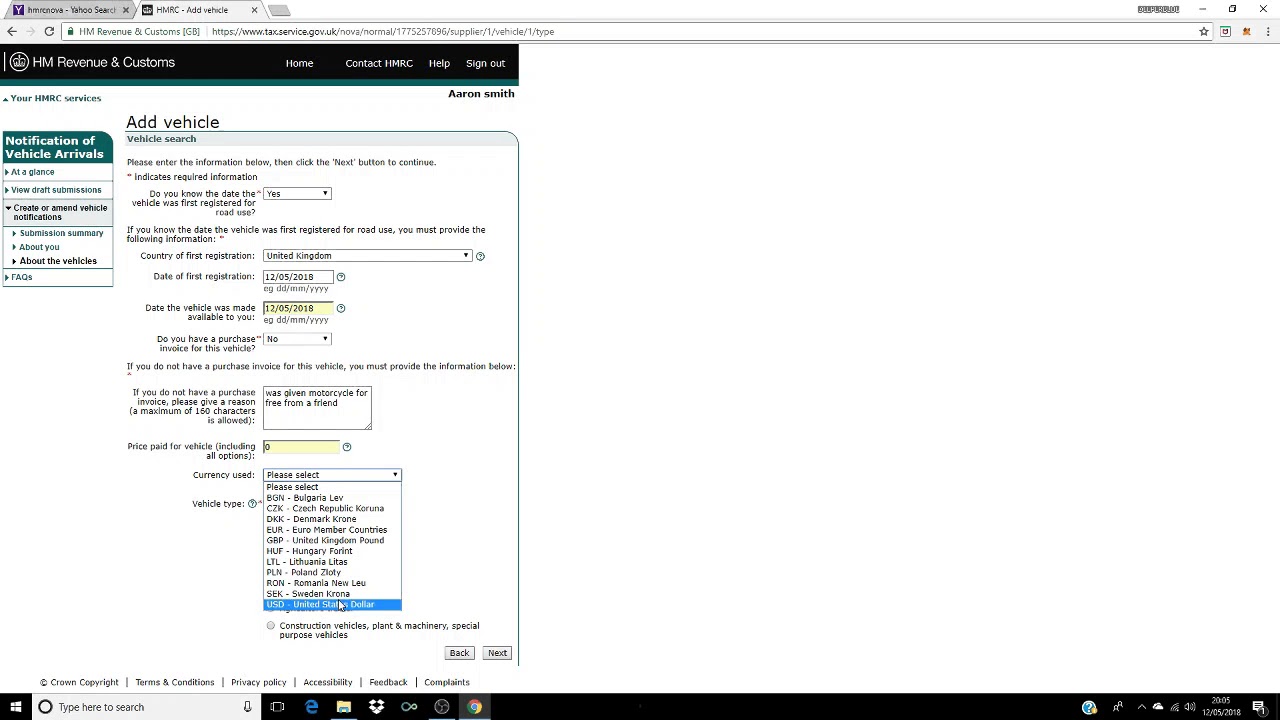
Task: Open Windows notification center icon
Action: pyautogui.click(x=1259, y=707)
